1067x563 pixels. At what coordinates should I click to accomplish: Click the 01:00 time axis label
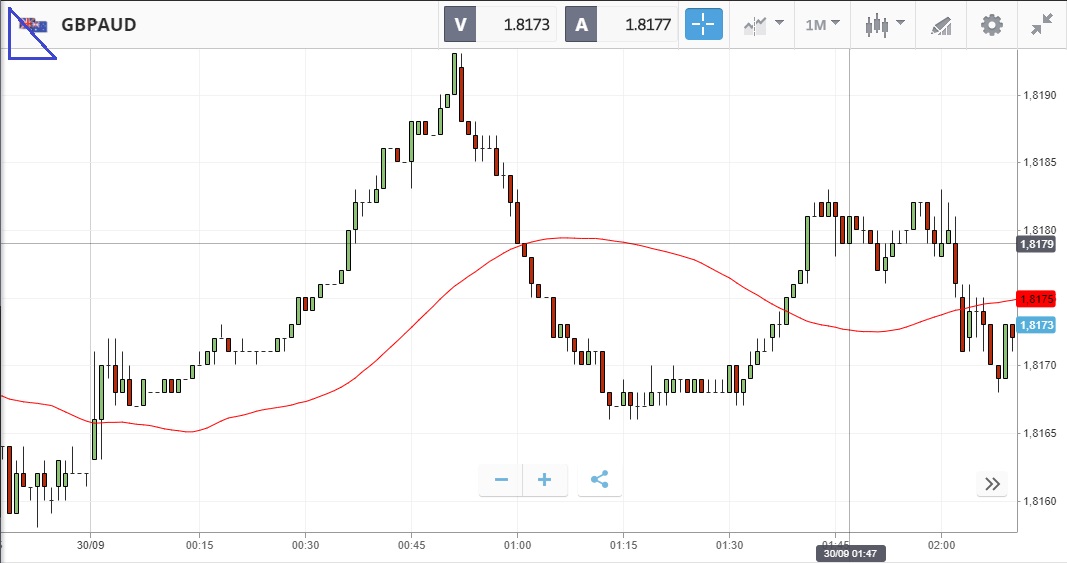pos(517,545)
